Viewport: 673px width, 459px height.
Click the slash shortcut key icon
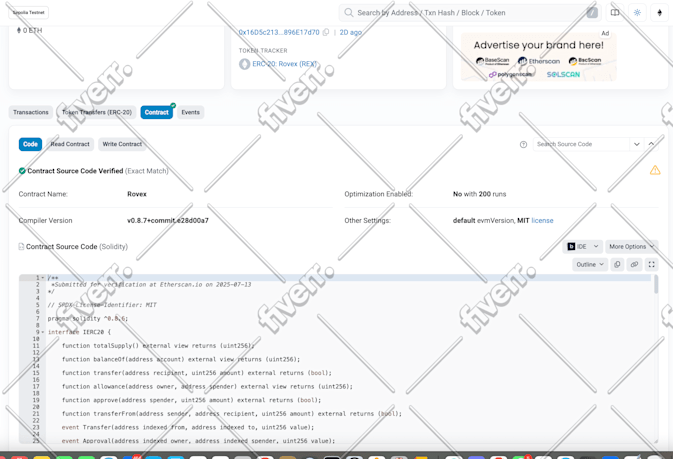[x=592, y=13]
